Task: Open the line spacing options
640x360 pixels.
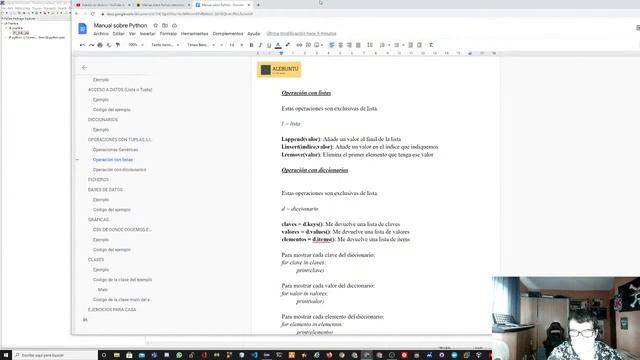Action: (370, 45)
